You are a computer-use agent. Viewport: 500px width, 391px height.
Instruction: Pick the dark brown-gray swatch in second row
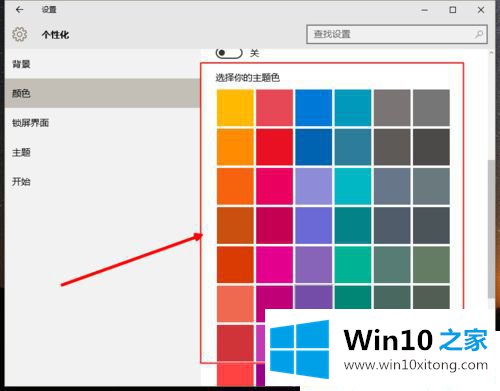(392, 147)
